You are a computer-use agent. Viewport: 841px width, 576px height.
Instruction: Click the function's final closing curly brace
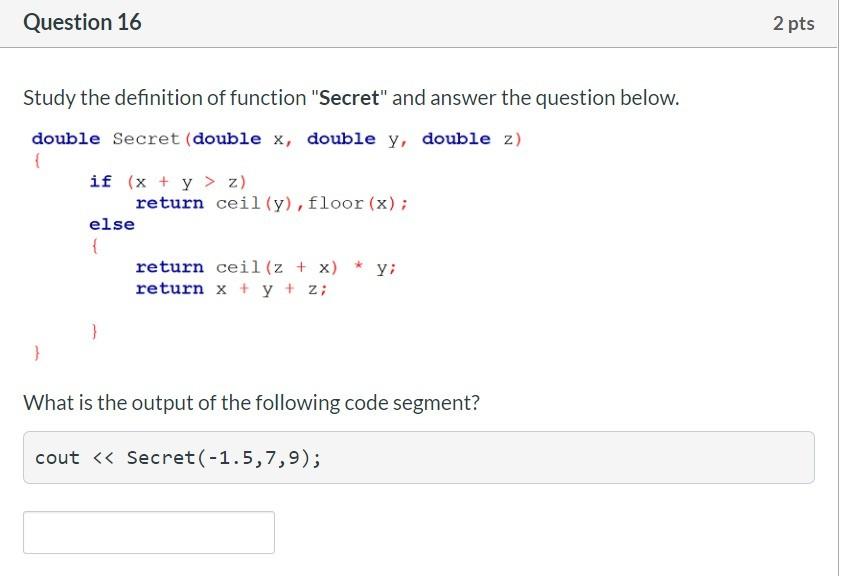(x=36, y=353)
